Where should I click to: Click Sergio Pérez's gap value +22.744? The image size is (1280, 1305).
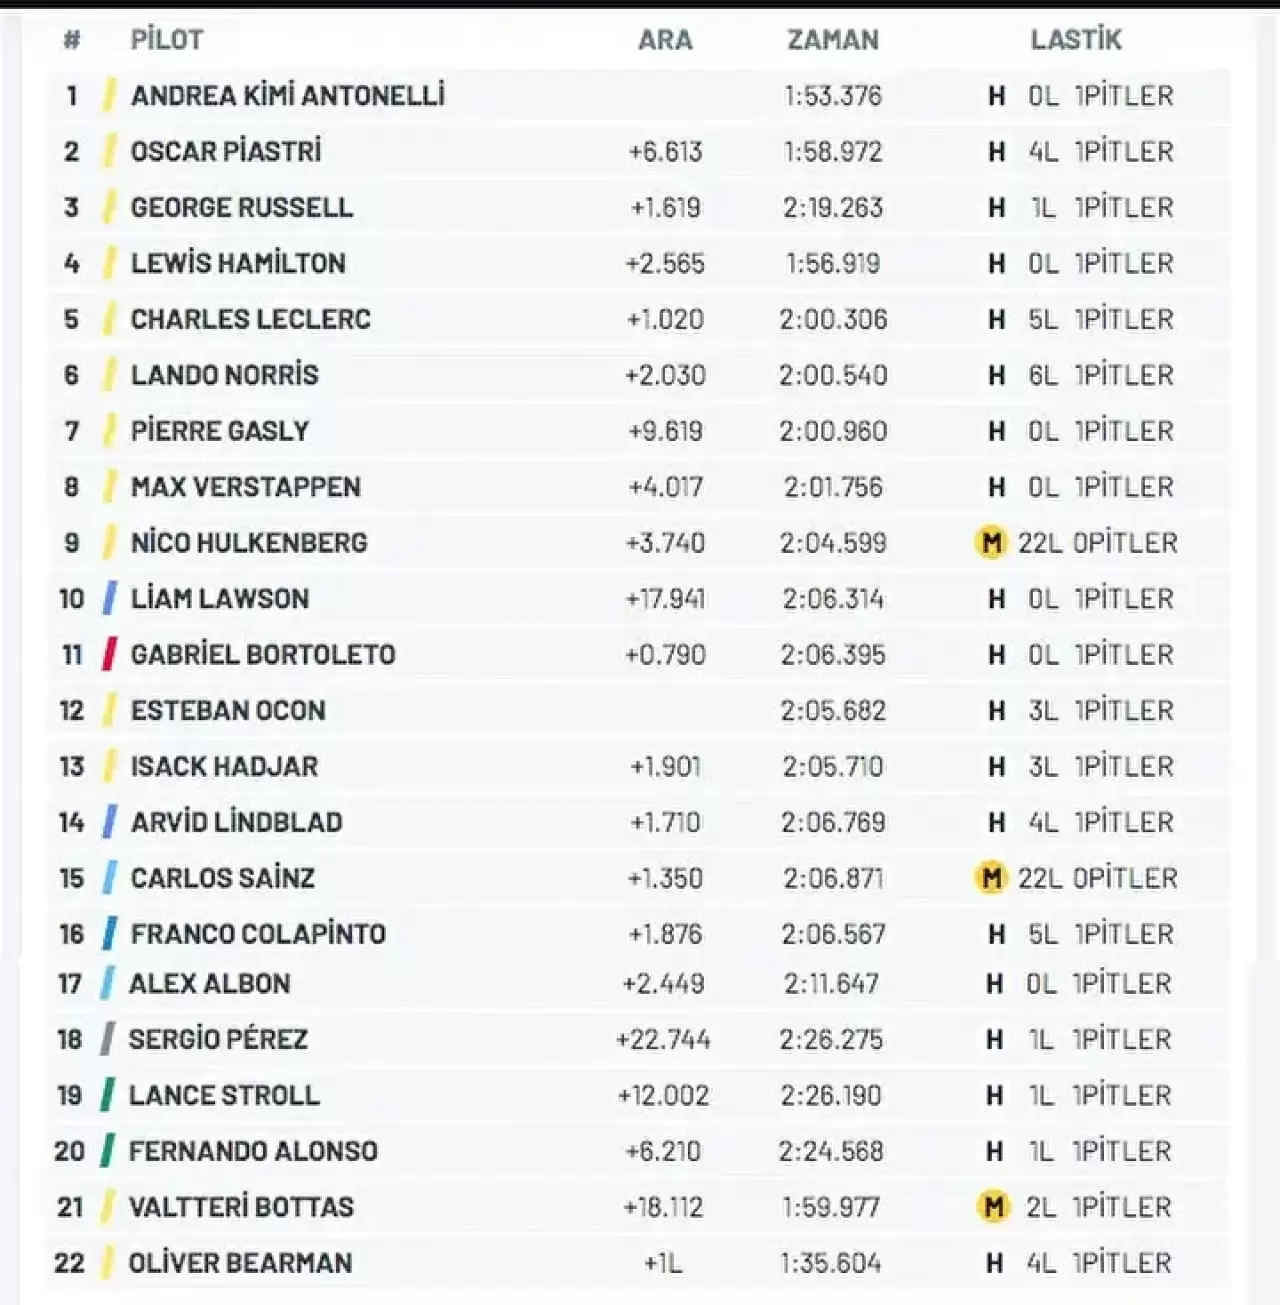pyautogui.click(x=664, y=1040)
